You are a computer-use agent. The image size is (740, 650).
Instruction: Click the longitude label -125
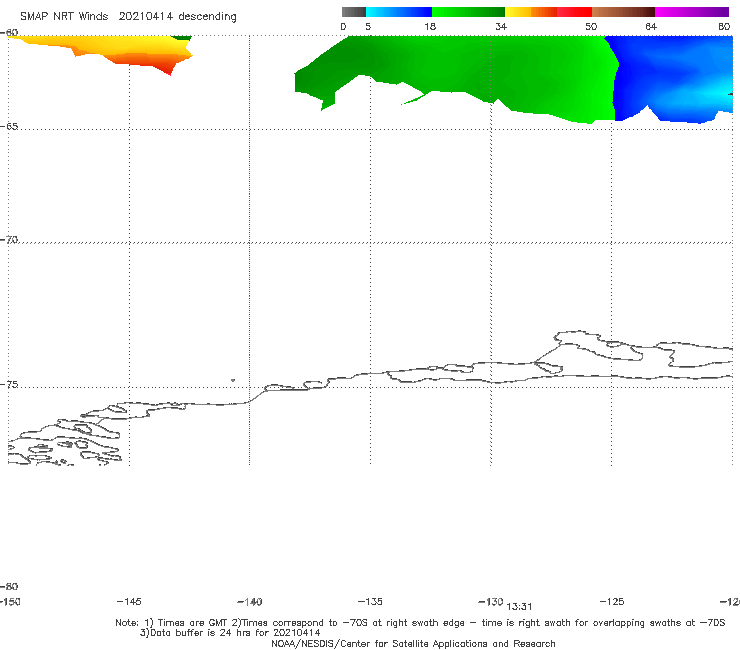pyautogui.click(x=612, y=601)
